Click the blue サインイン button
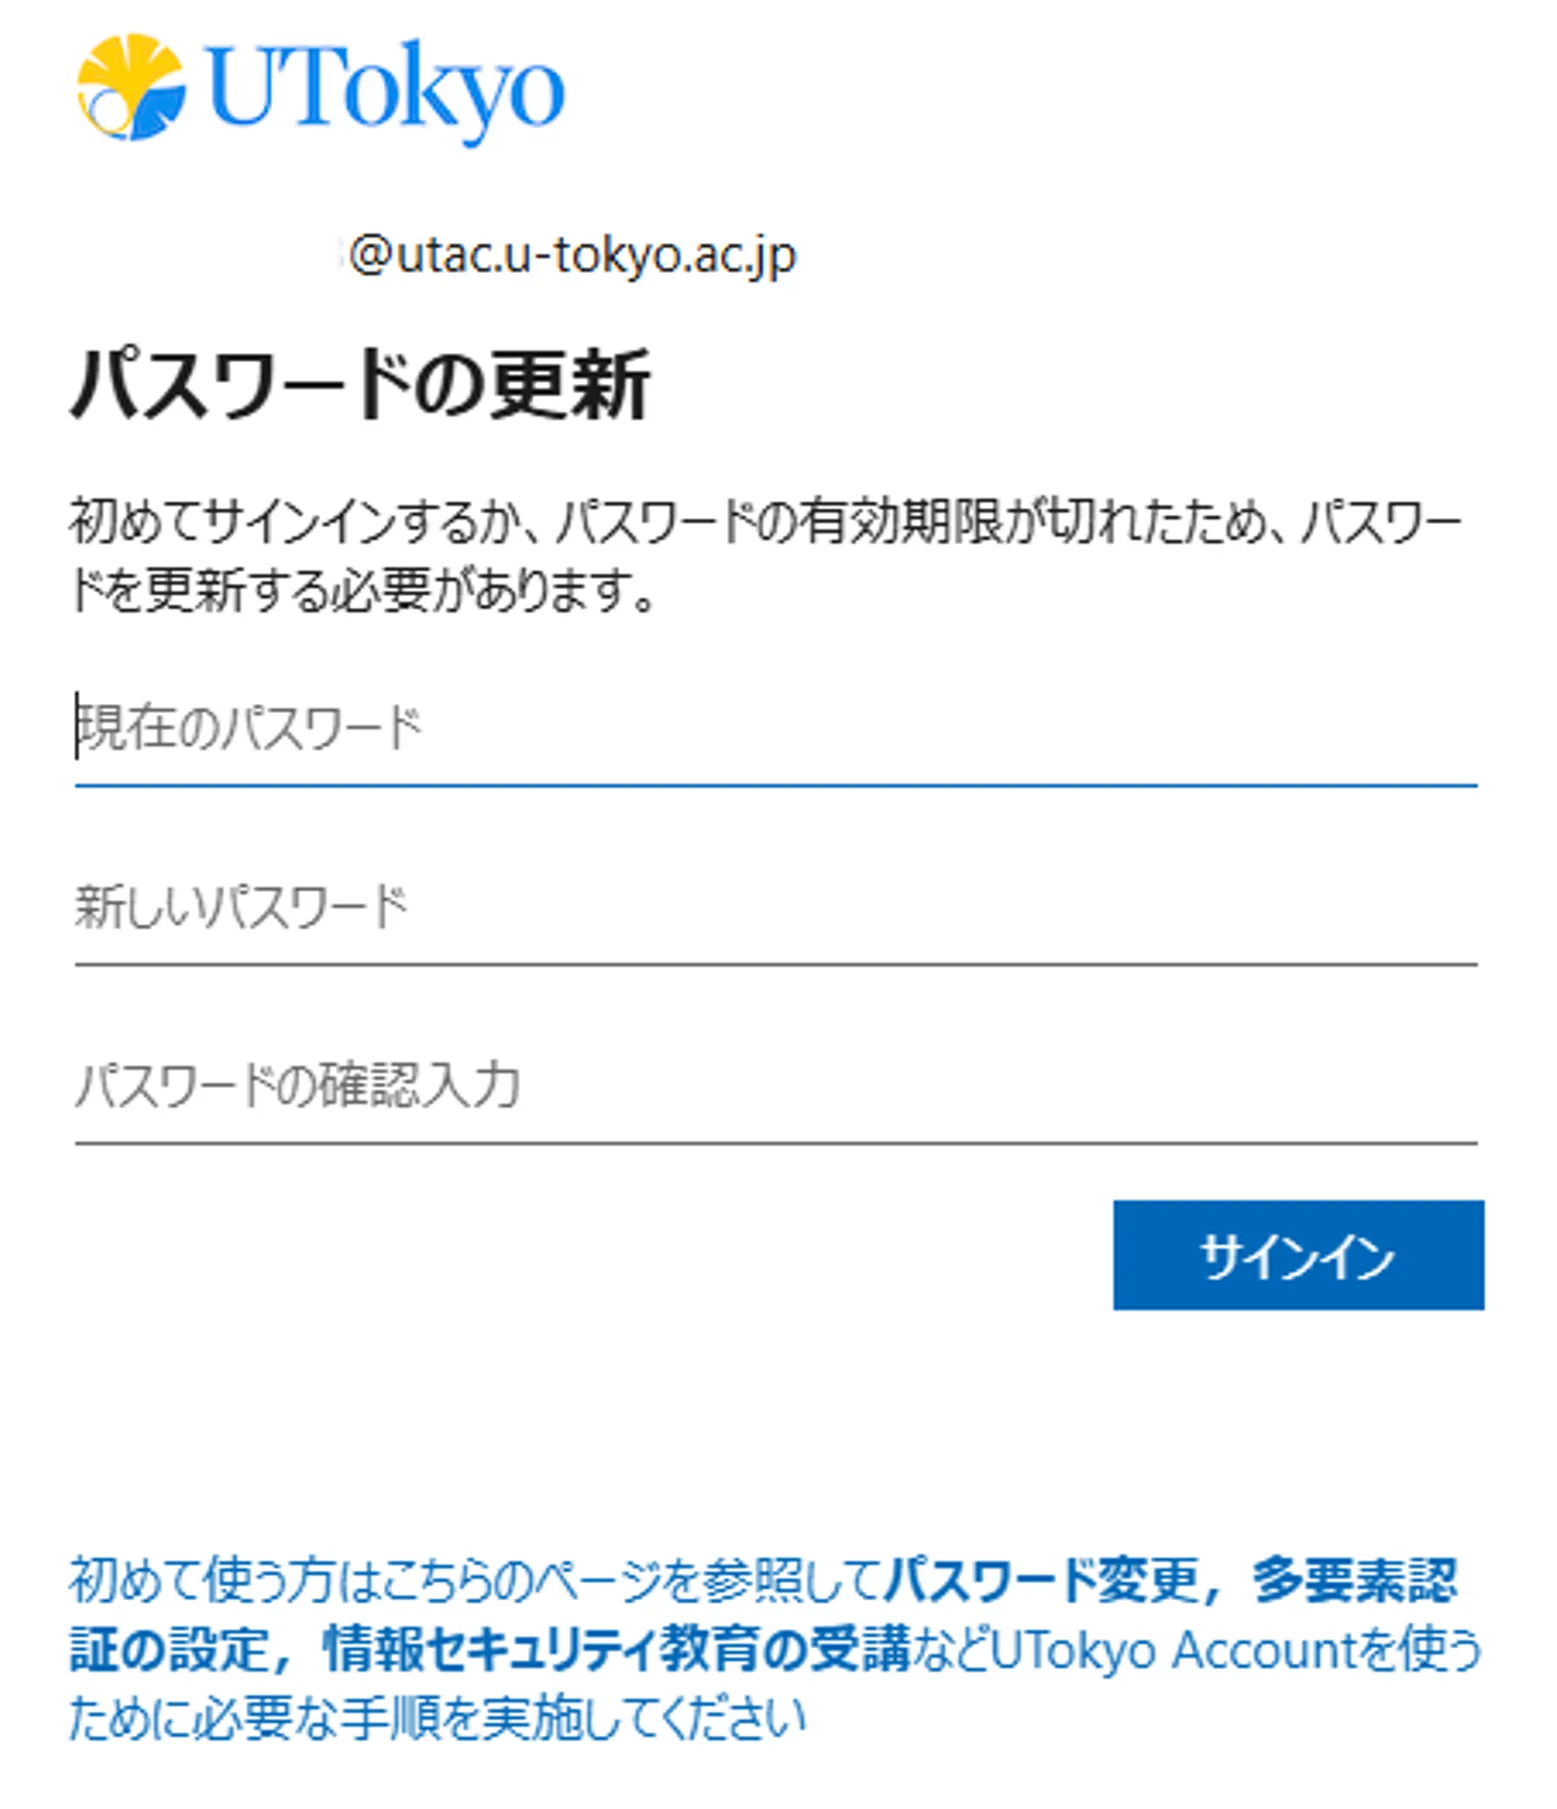This screenshot has height=1809, width=1557. [x=1298, y=1255]
